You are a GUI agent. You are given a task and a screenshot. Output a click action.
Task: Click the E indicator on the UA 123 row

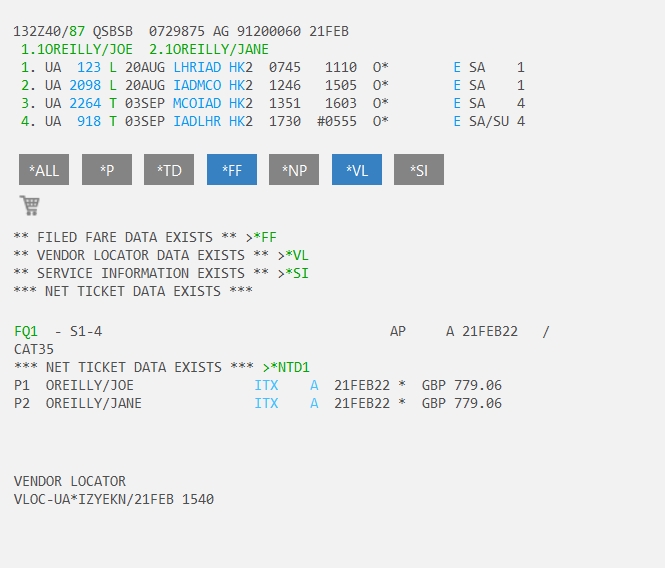tap(457, 67)
